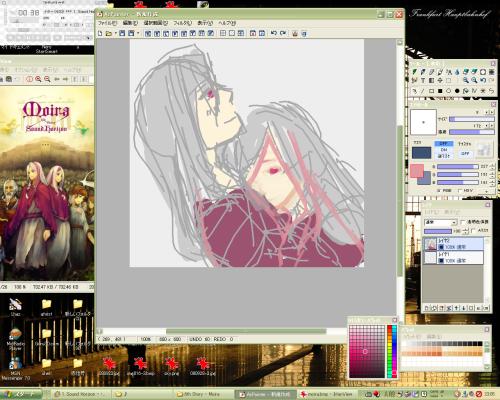Switch to the AzPainter taskbar button
Screen dimensions: 500x400
(x=265, y=394)
